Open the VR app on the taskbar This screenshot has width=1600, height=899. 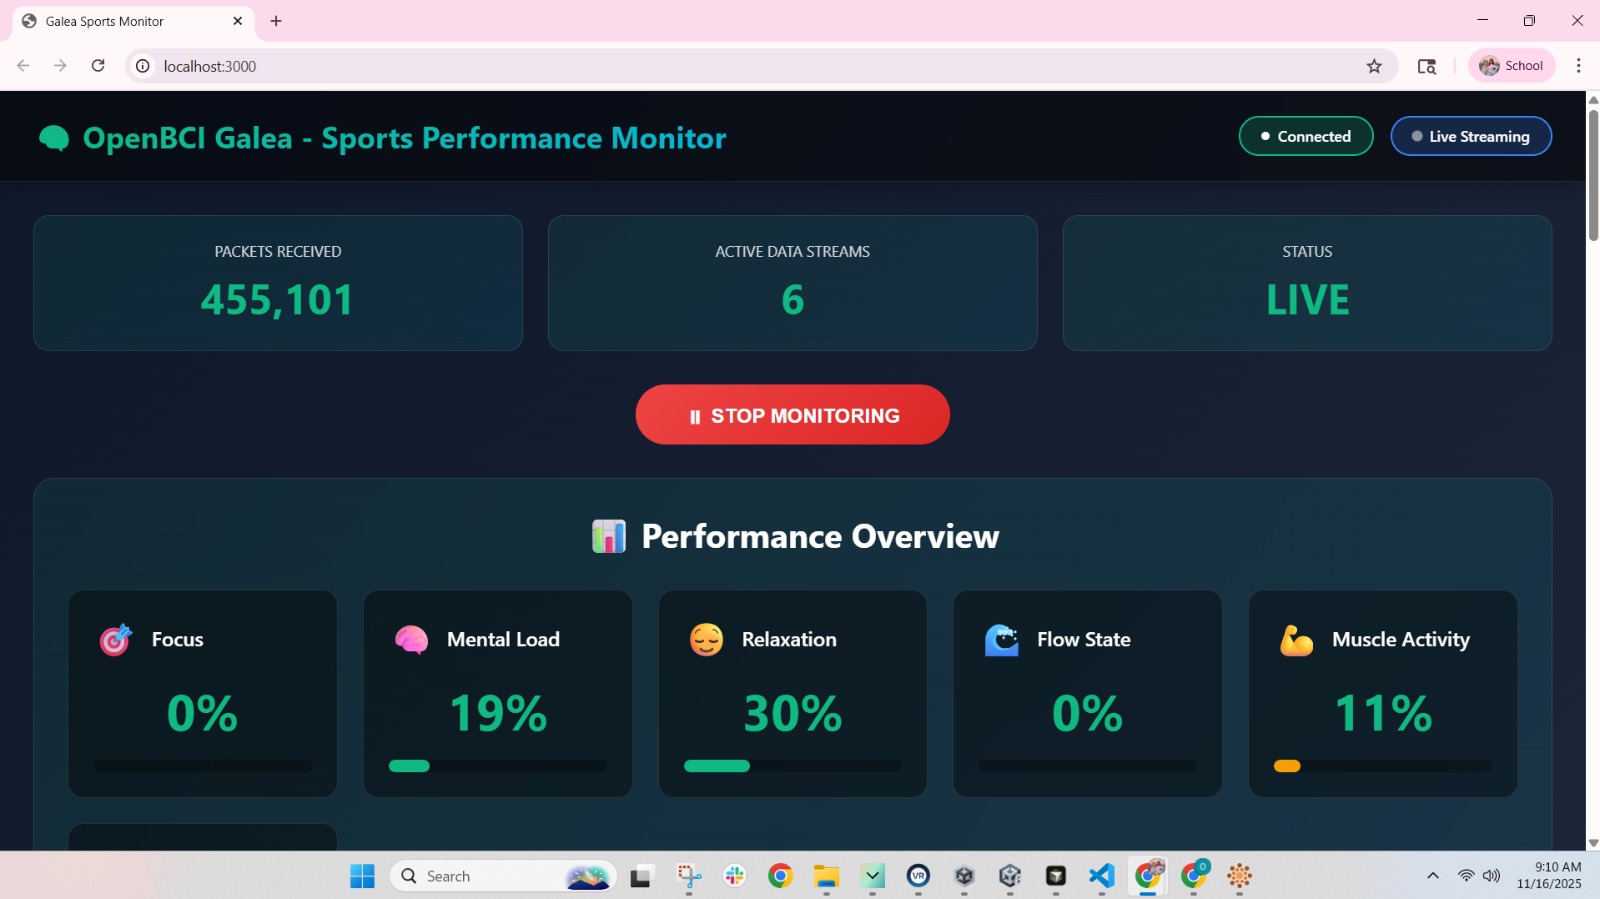click(x=918, y=876)
